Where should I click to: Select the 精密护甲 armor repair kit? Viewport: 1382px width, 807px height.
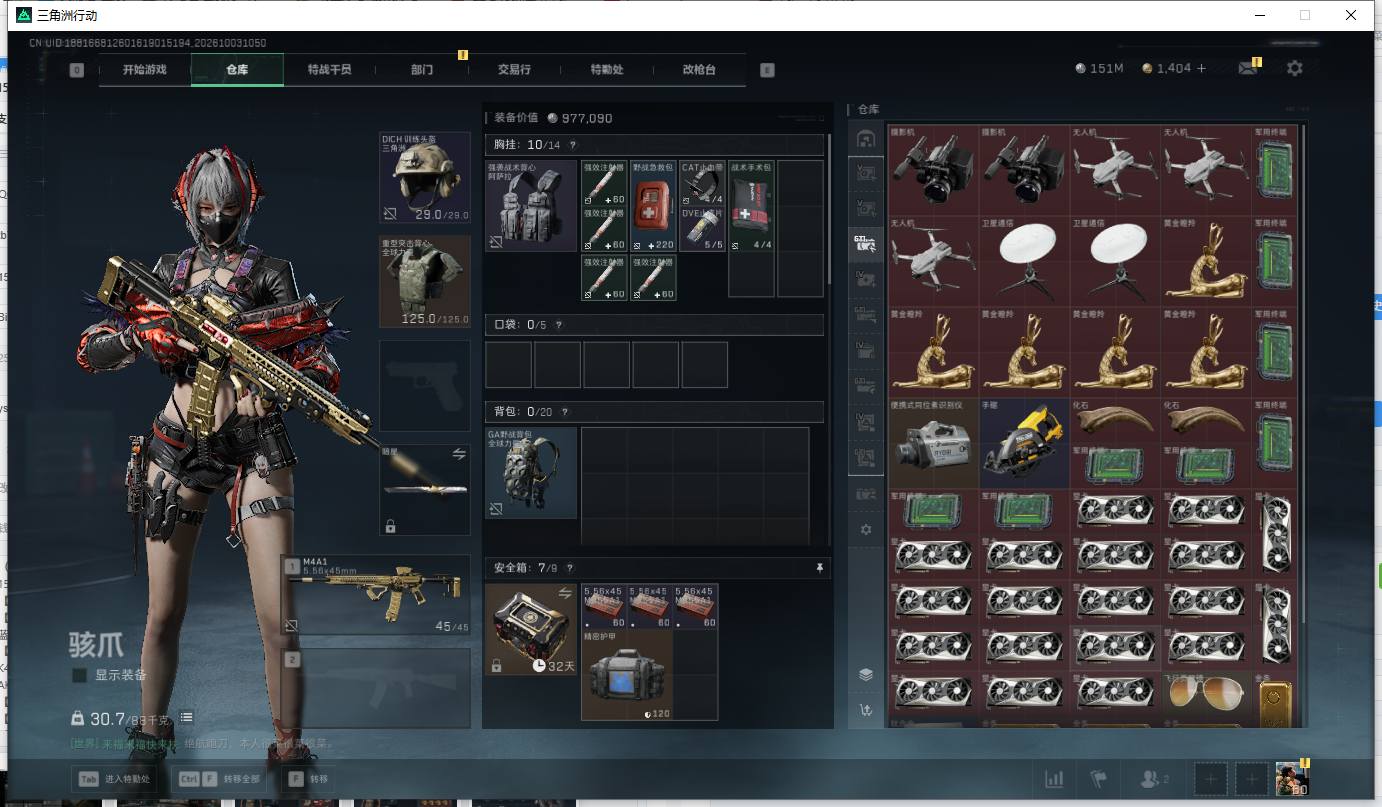pyautogui.click(x=626, y=675)
